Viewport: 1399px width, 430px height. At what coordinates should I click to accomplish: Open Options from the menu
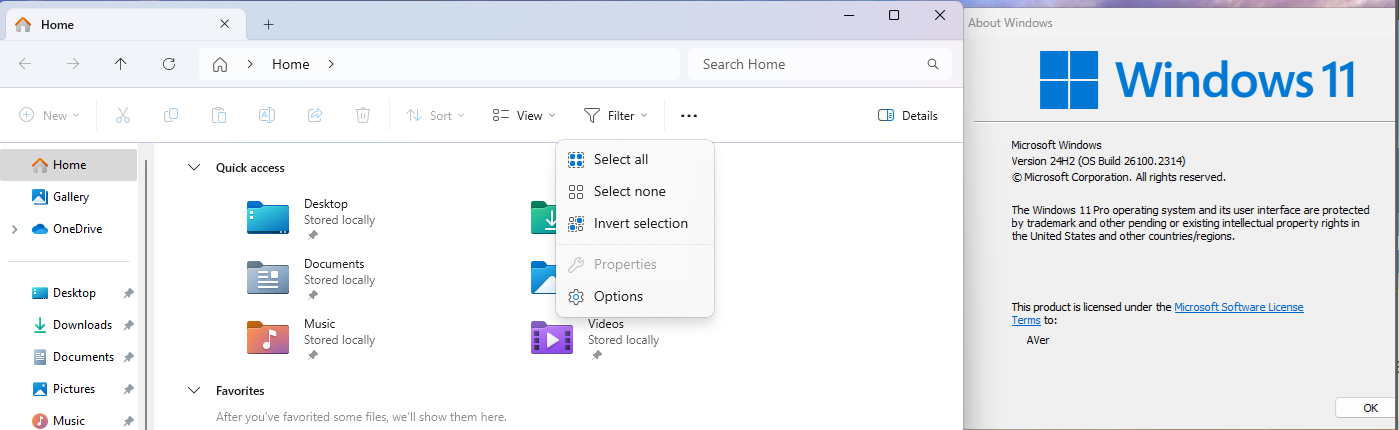(x=635, y=296)
